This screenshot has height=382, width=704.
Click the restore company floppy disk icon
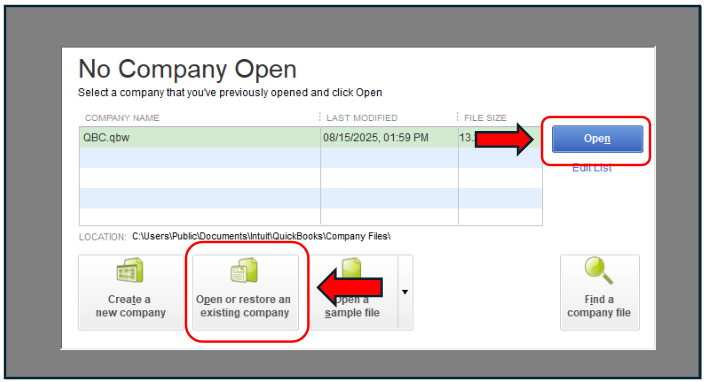pyautogui.click(x=244, y=270)
